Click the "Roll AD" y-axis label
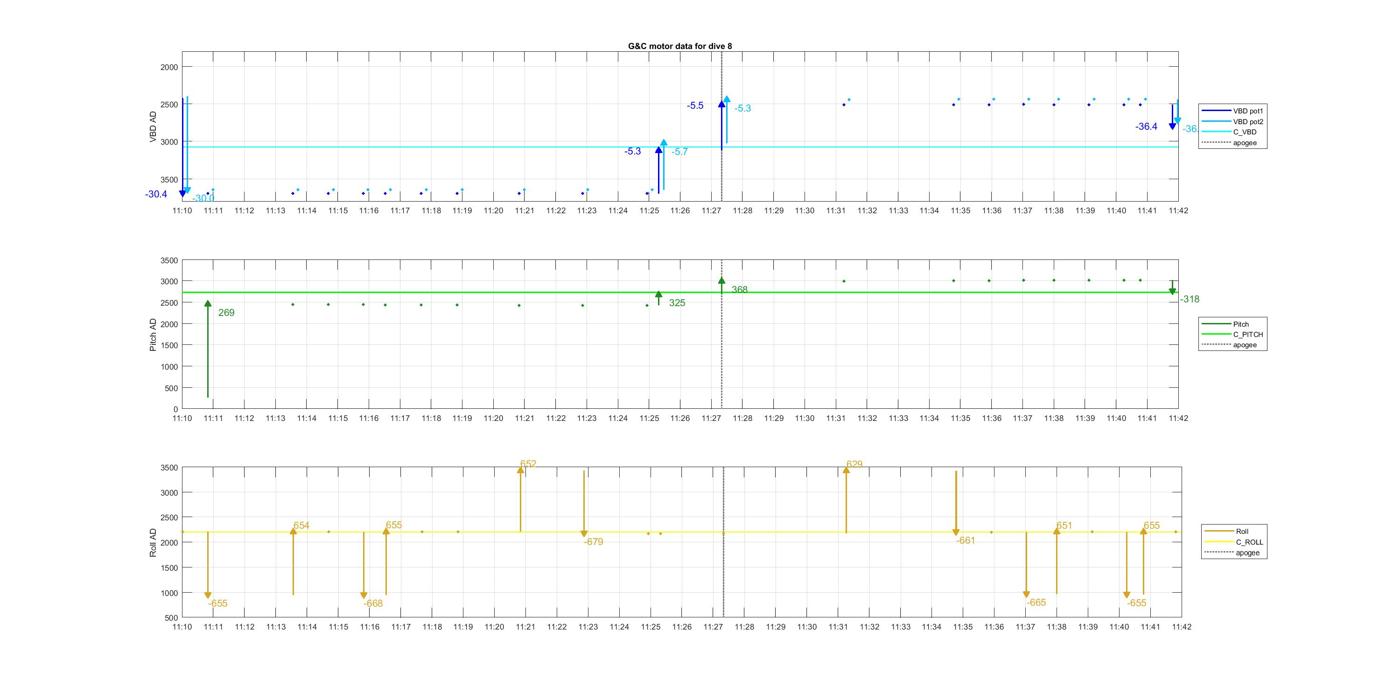Viewport: 1400px width, 693px height. coord(154,542)
